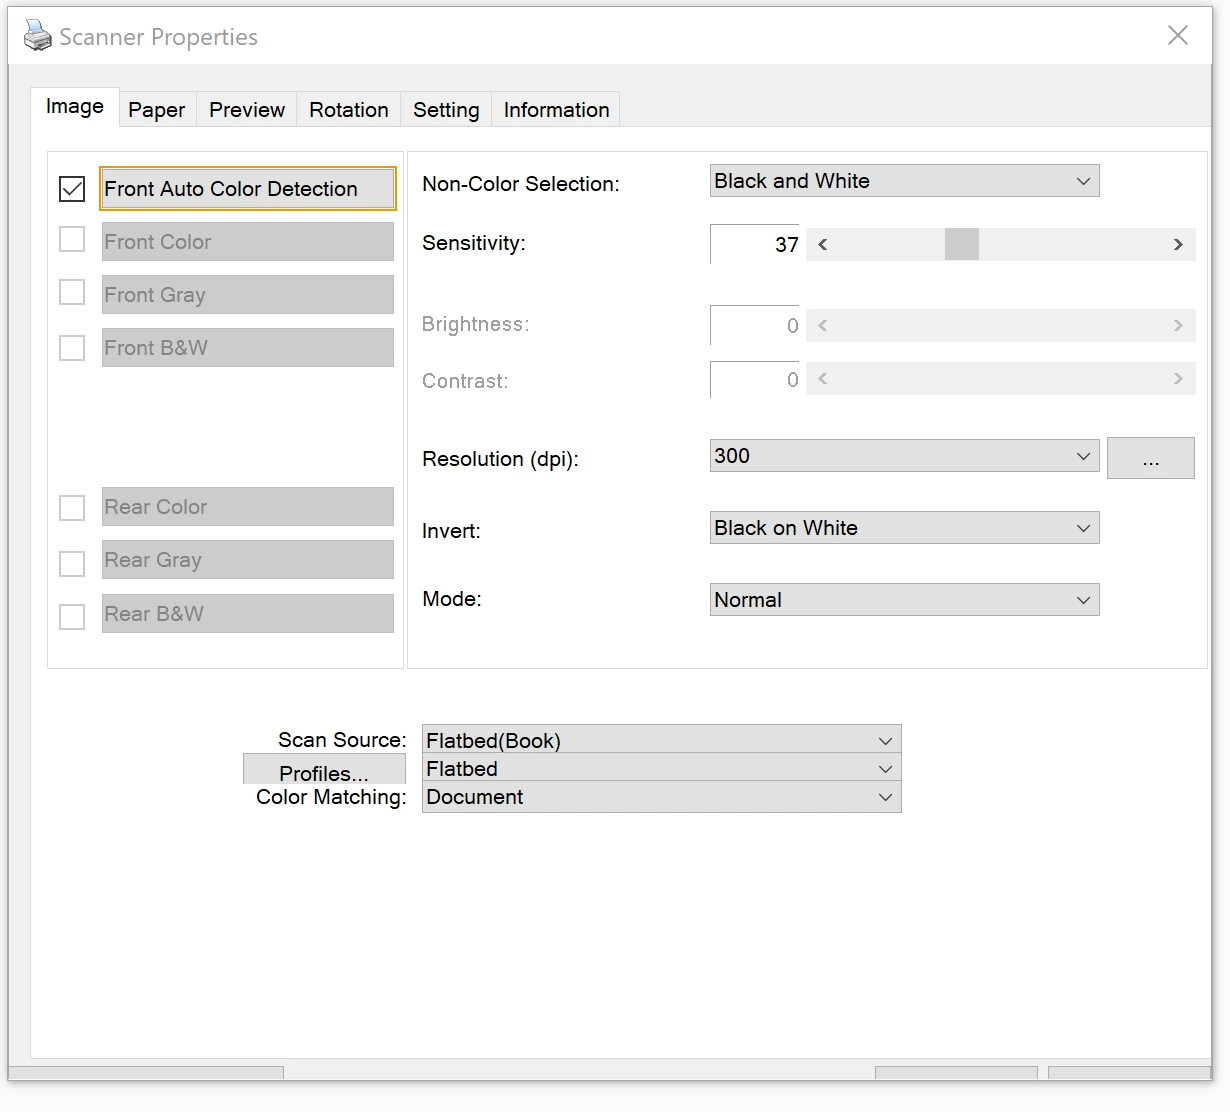Click the Profiles... button
This screenshot has width=1230, height=1112.
(x=324, y=772)
